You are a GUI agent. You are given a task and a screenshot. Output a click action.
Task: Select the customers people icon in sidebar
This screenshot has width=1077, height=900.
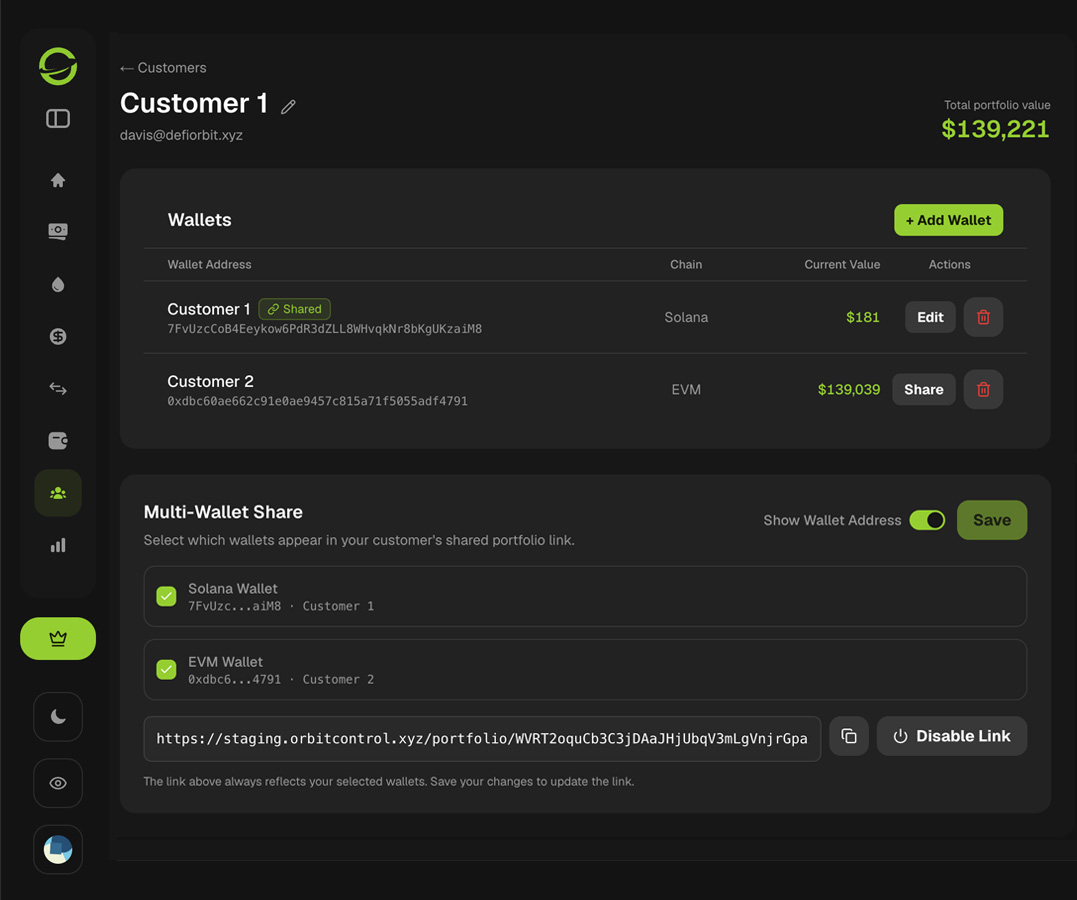pos(58,493)
